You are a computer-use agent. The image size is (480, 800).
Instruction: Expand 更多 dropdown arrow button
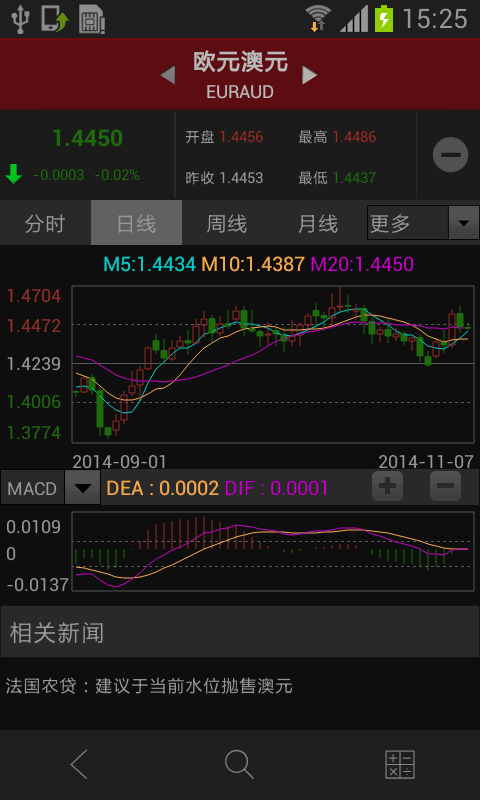tap(464, 222)
